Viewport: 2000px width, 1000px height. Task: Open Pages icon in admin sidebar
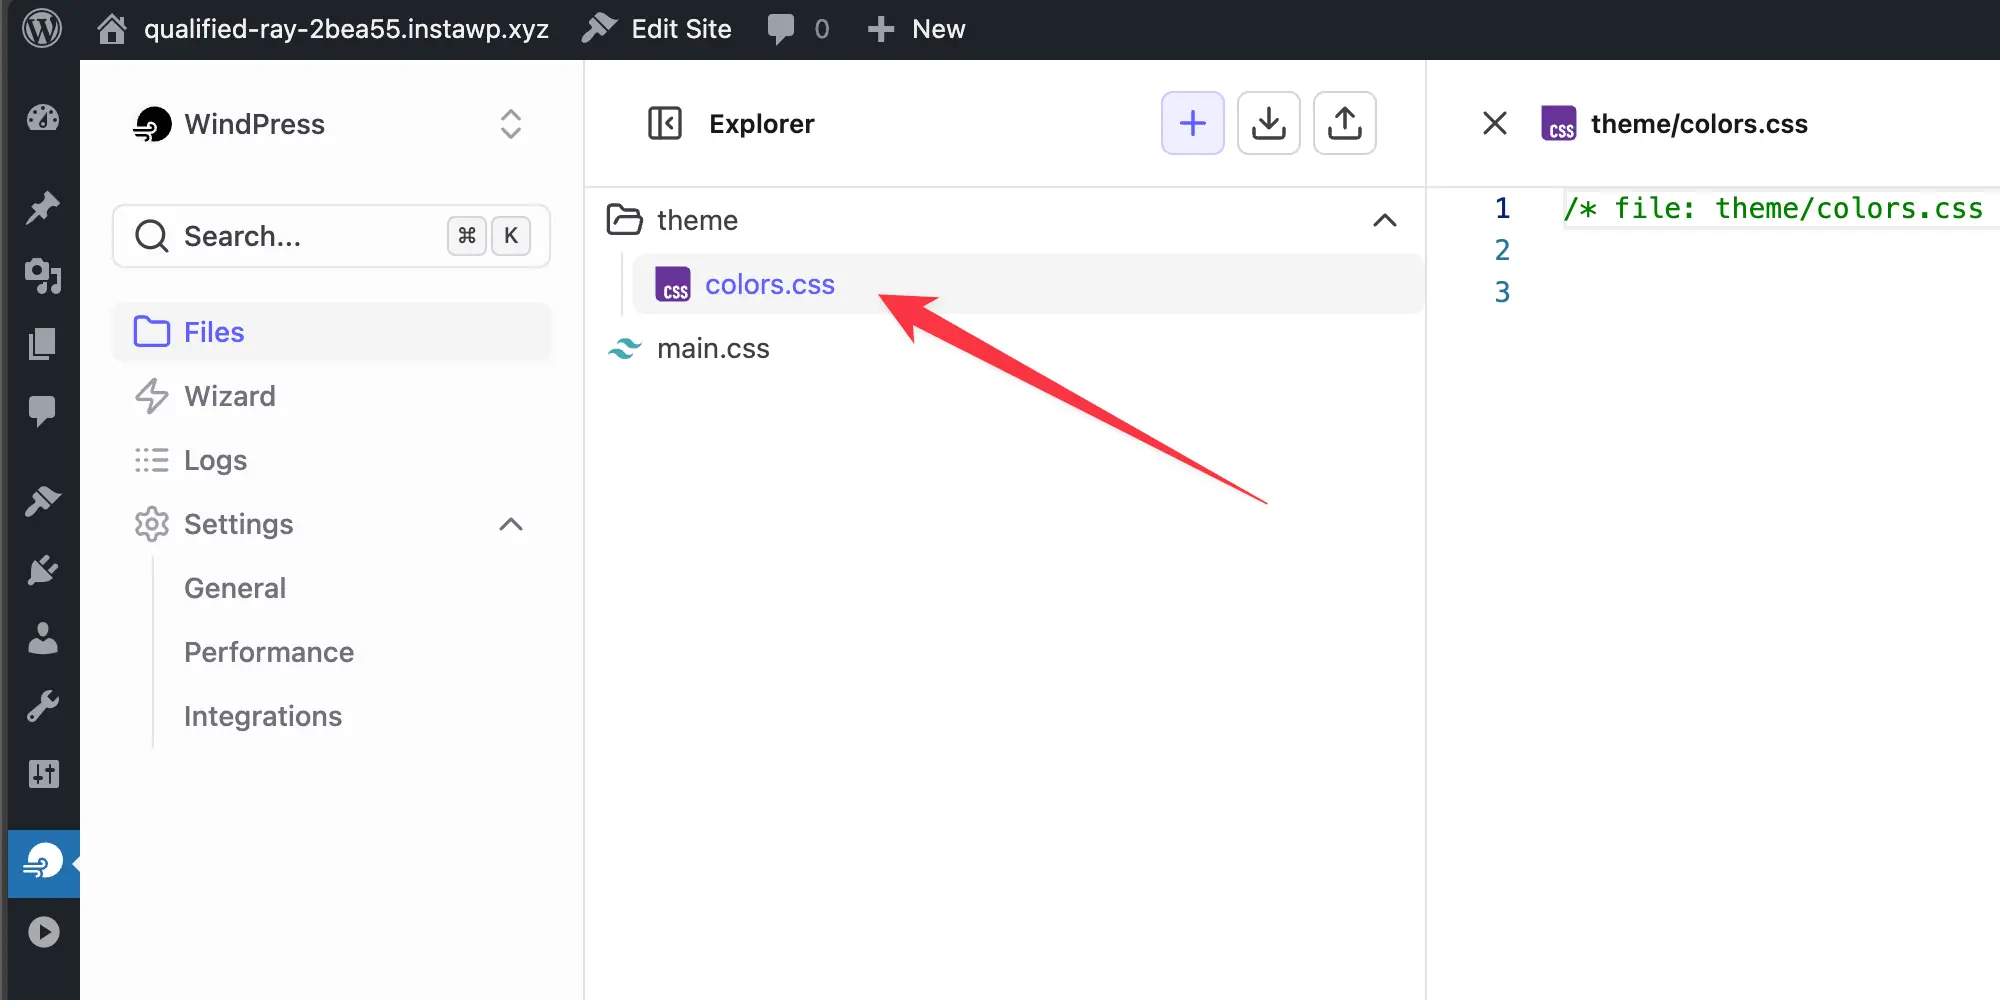pos(43,343)
